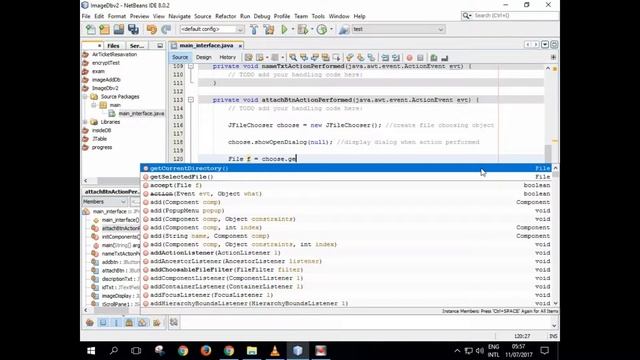640x360 pixels.
Task: Click the Last Edit icon in editor toolbar
Action: (x=249, y=58)
